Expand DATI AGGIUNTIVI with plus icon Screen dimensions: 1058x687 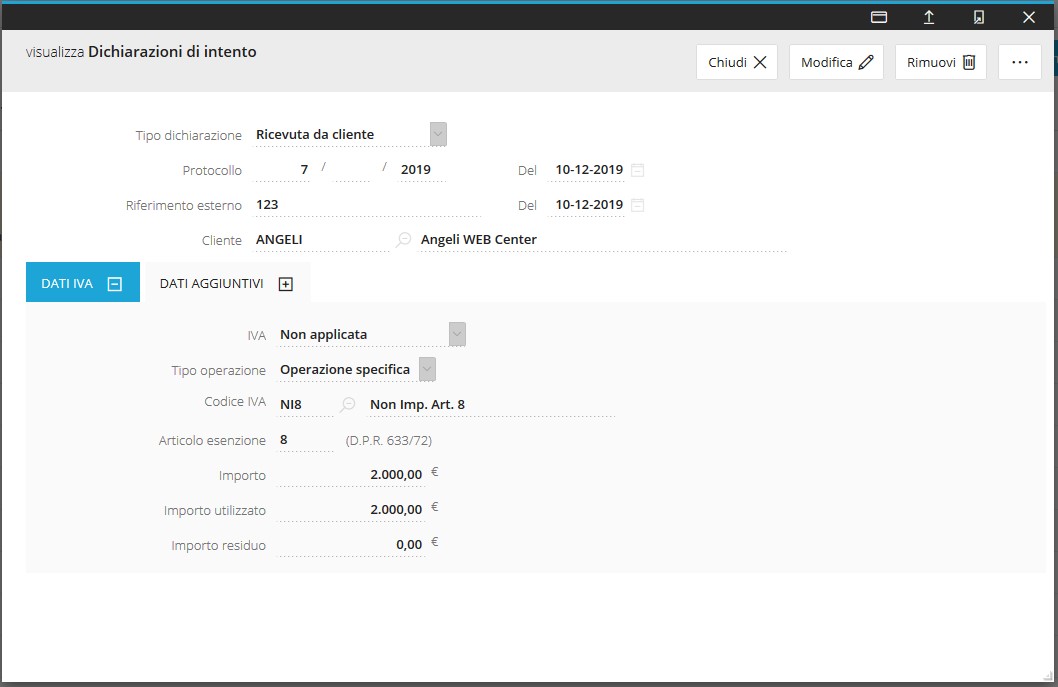point(286,284)
